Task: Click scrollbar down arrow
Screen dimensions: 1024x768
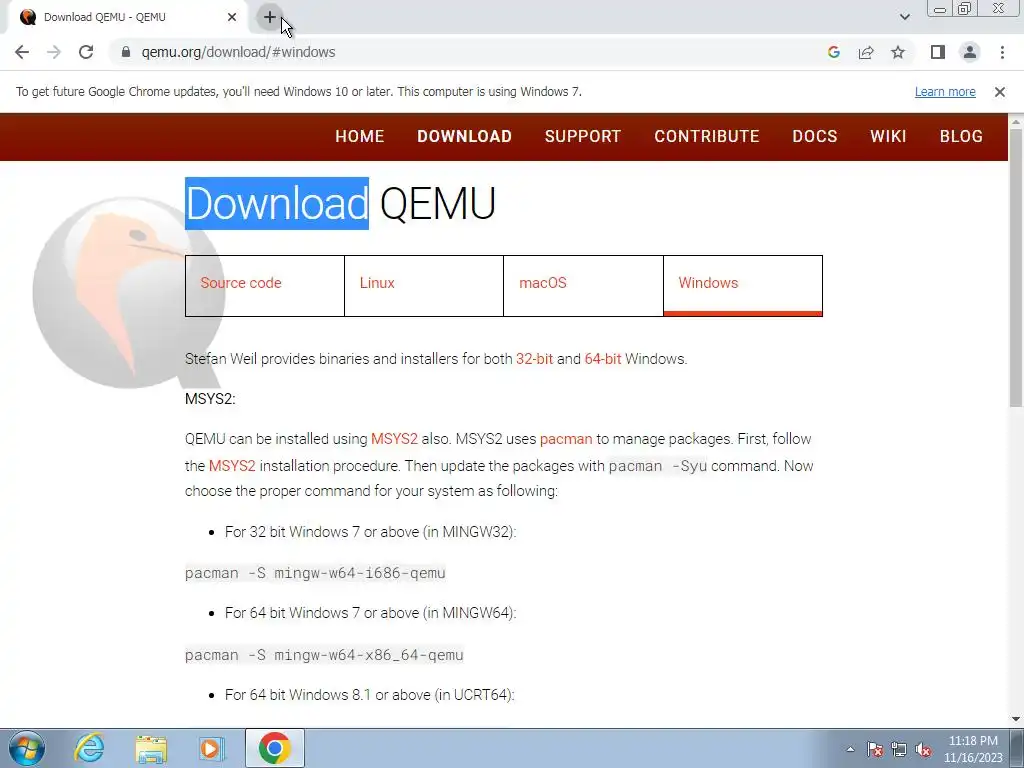Action: [x=1016, y=719]
